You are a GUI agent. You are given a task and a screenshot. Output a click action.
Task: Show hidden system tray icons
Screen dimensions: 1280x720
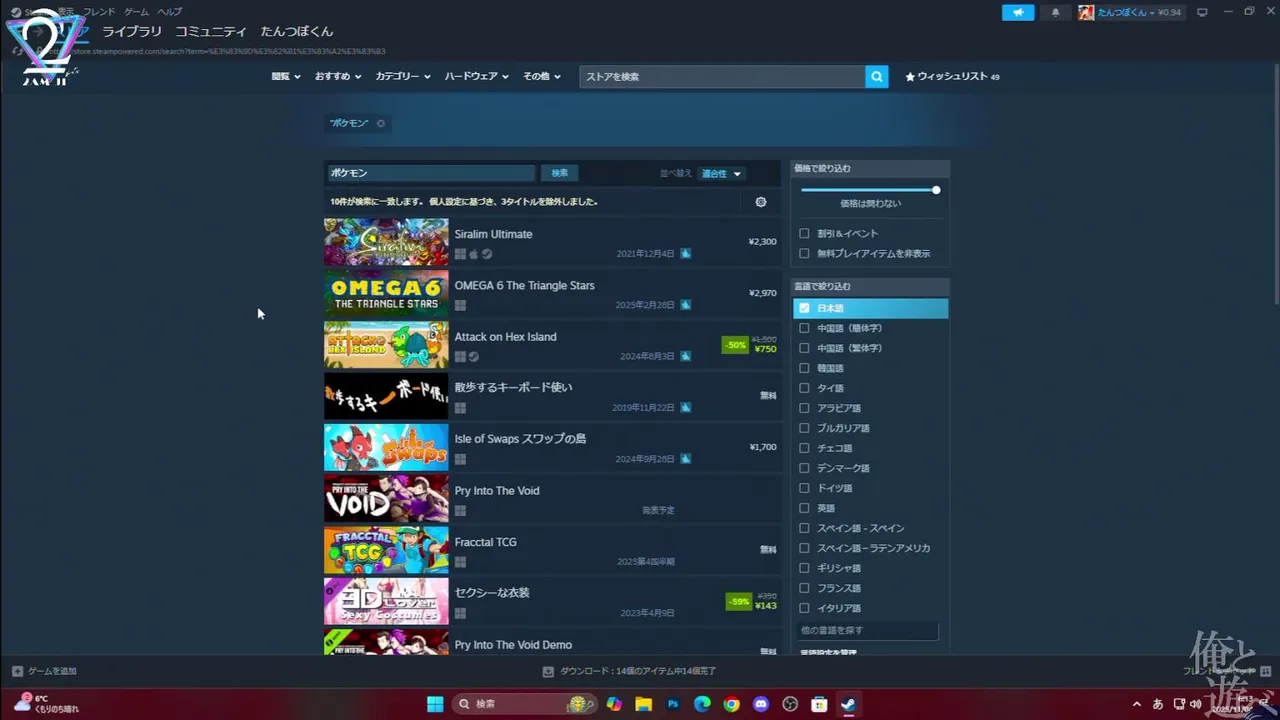coord(1136,704)
